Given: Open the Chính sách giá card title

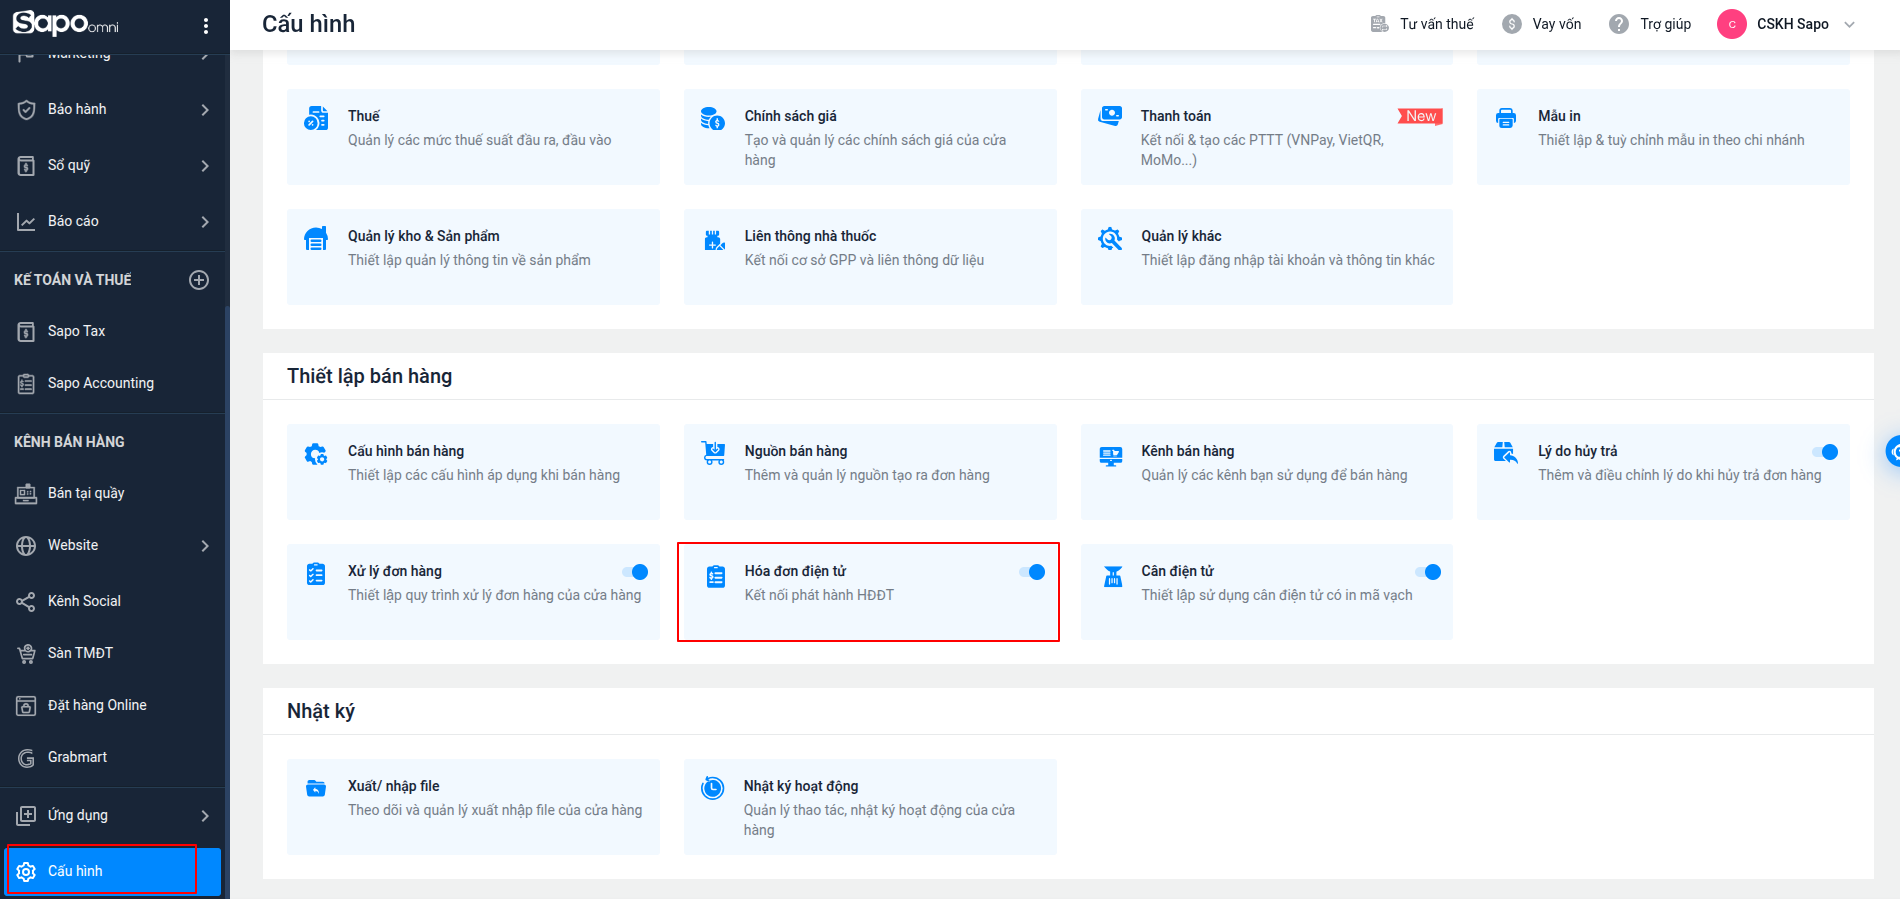Looking at the screenshot, I should tap(790, 116).
